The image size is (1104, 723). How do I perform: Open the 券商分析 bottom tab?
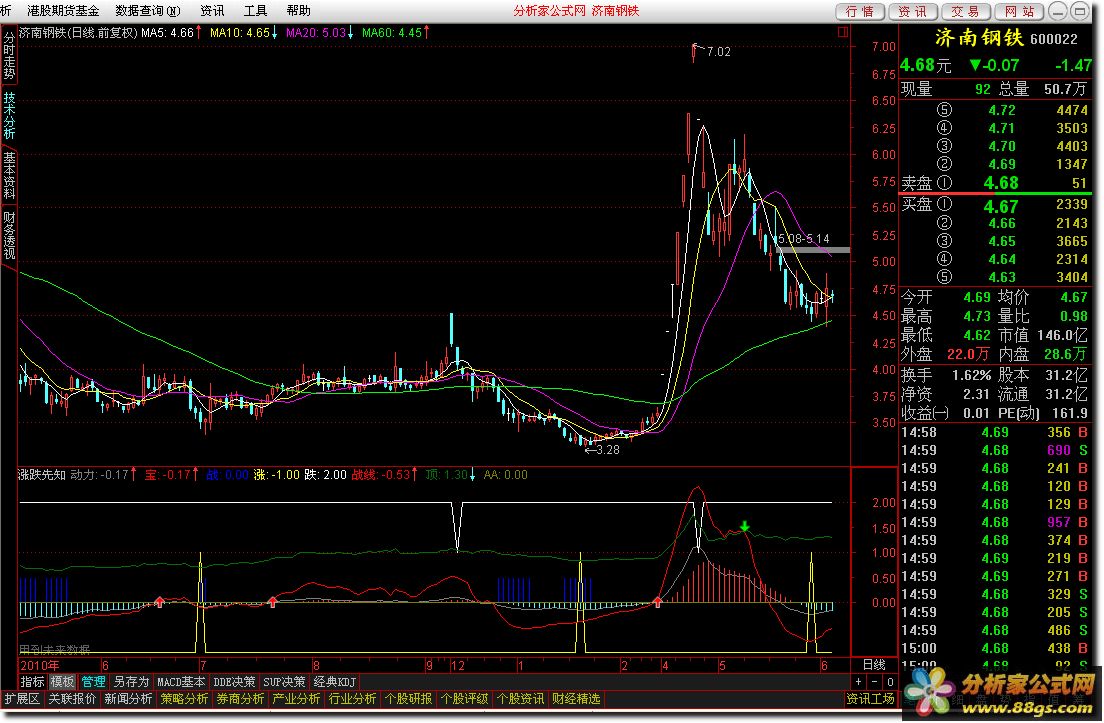point(240,698)
